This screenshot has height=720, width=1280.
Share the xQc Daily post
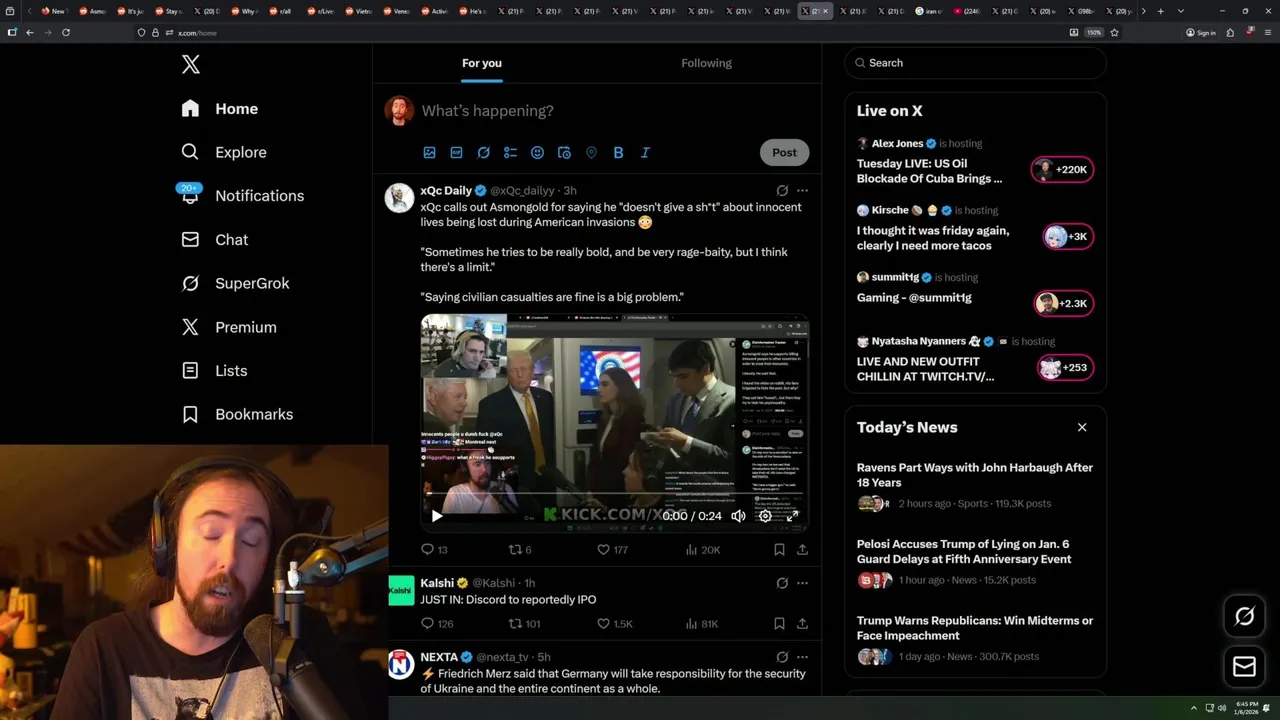(x=802, y=549)
